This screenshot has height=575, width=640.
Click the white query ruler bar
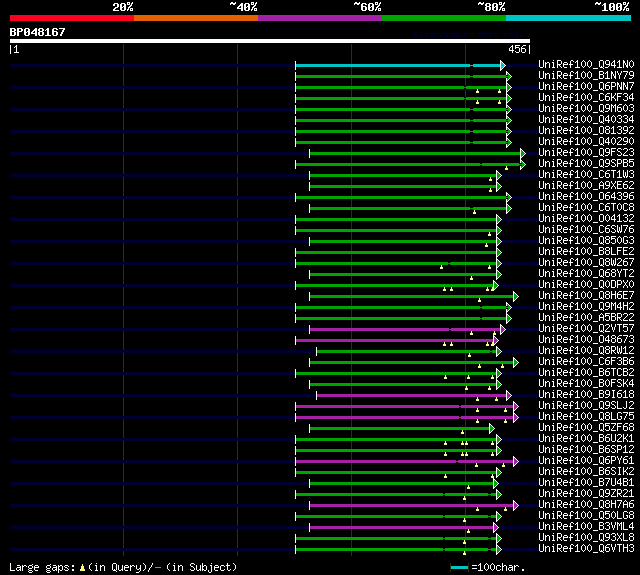[270, 42]
